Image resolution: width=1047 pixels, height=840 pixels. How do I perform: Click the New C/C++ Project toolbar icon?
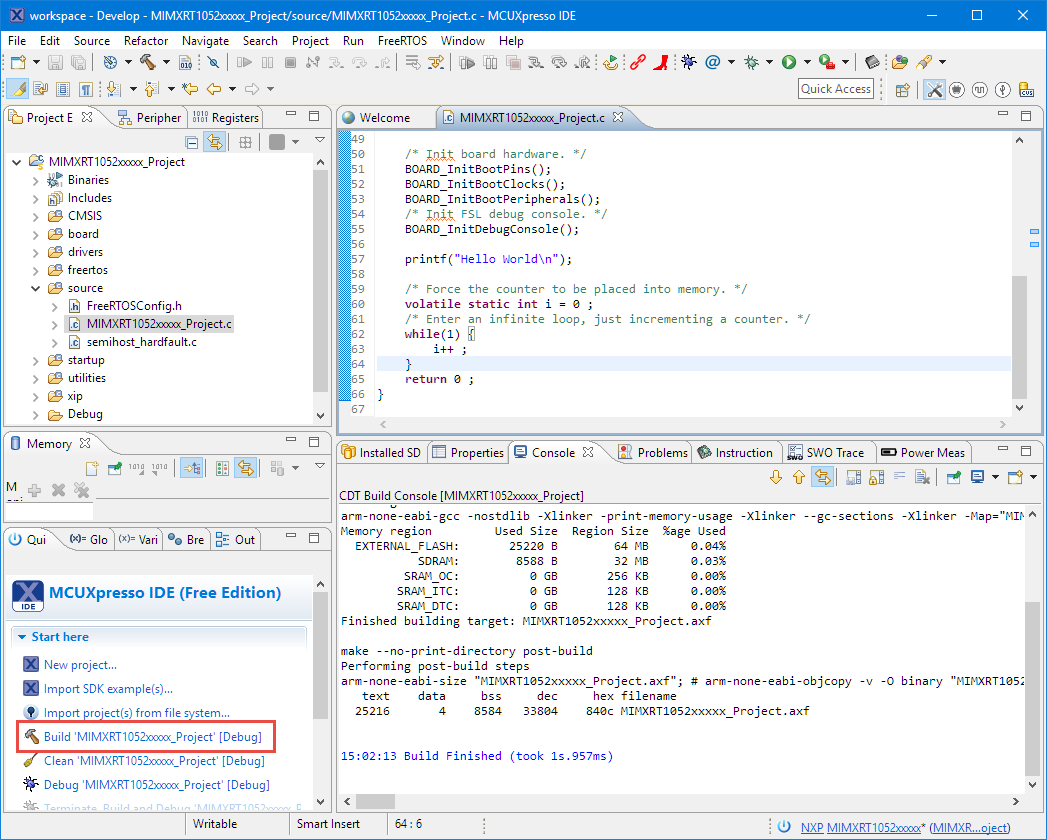16,62
